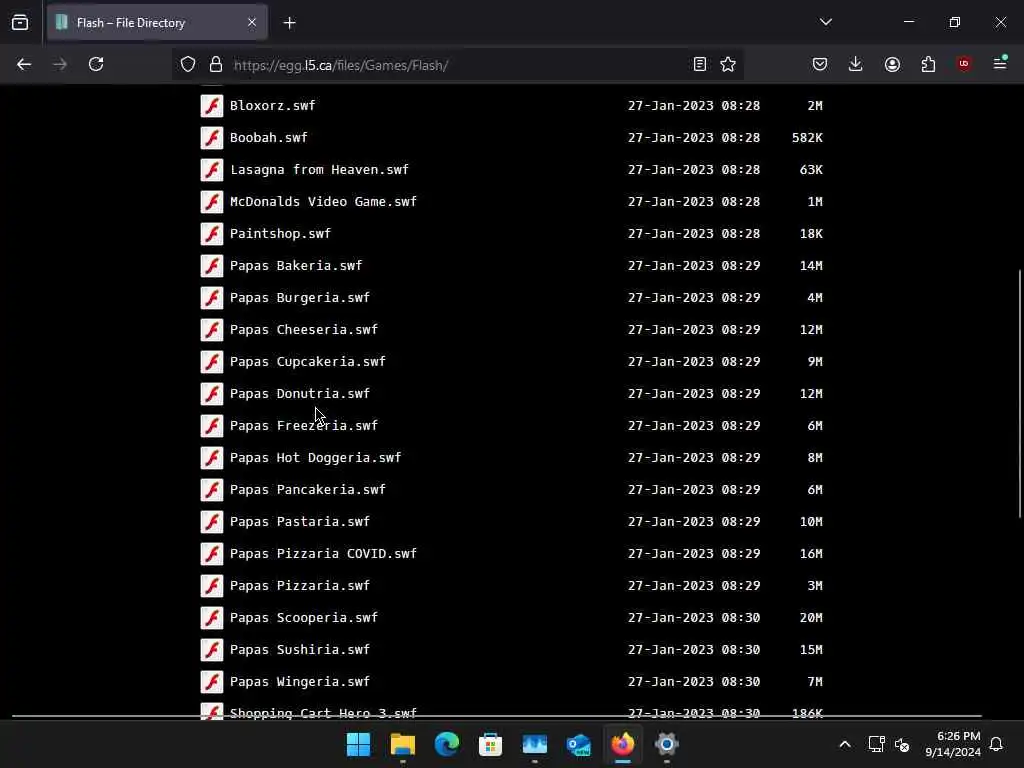Reload the current page

point(96,65)
